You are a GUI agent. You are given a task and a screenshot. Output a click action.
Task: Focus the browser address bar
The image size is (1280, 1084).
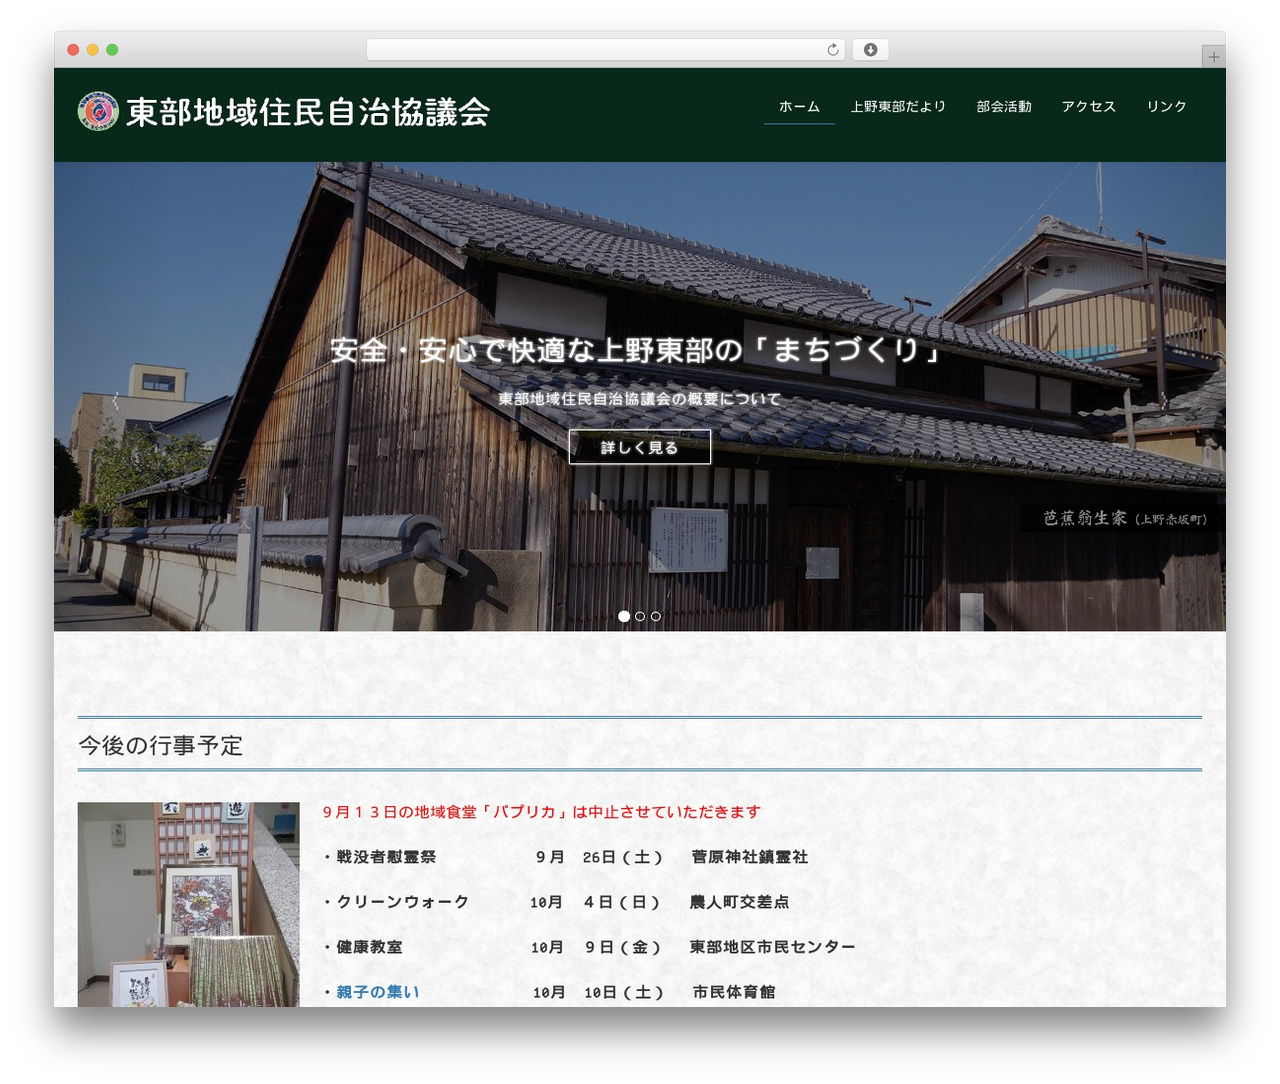[606, 49]
